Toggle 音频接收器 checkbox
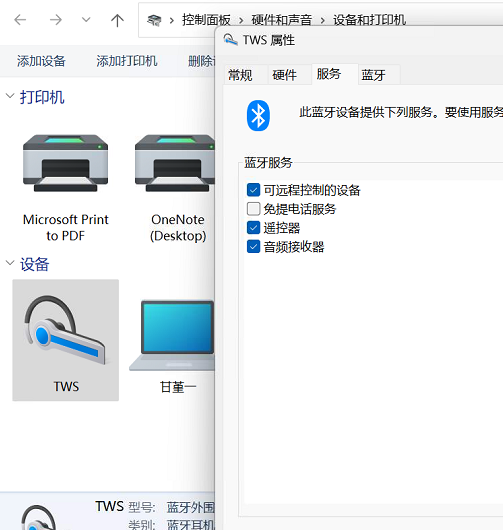This screenshot has height=530, width=503. [254, 246]
